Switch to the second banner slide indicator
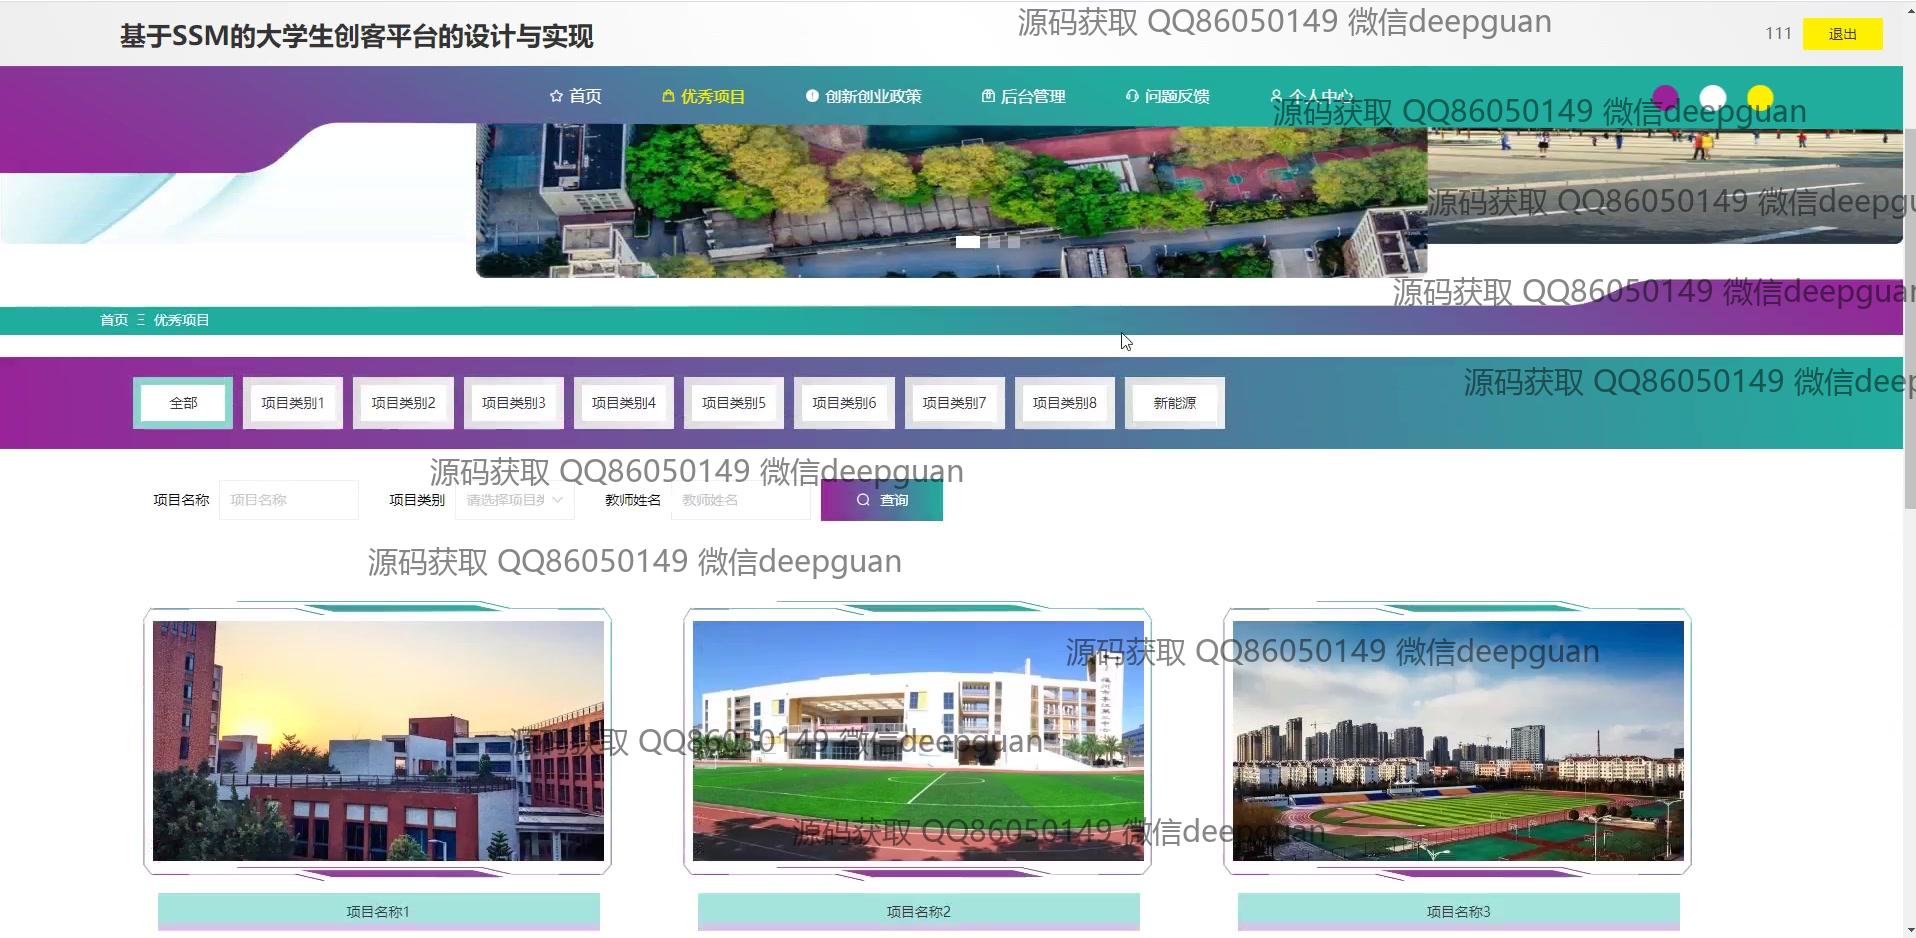The height and width of the screenshot is (938, 1916). tap(993, 242)
